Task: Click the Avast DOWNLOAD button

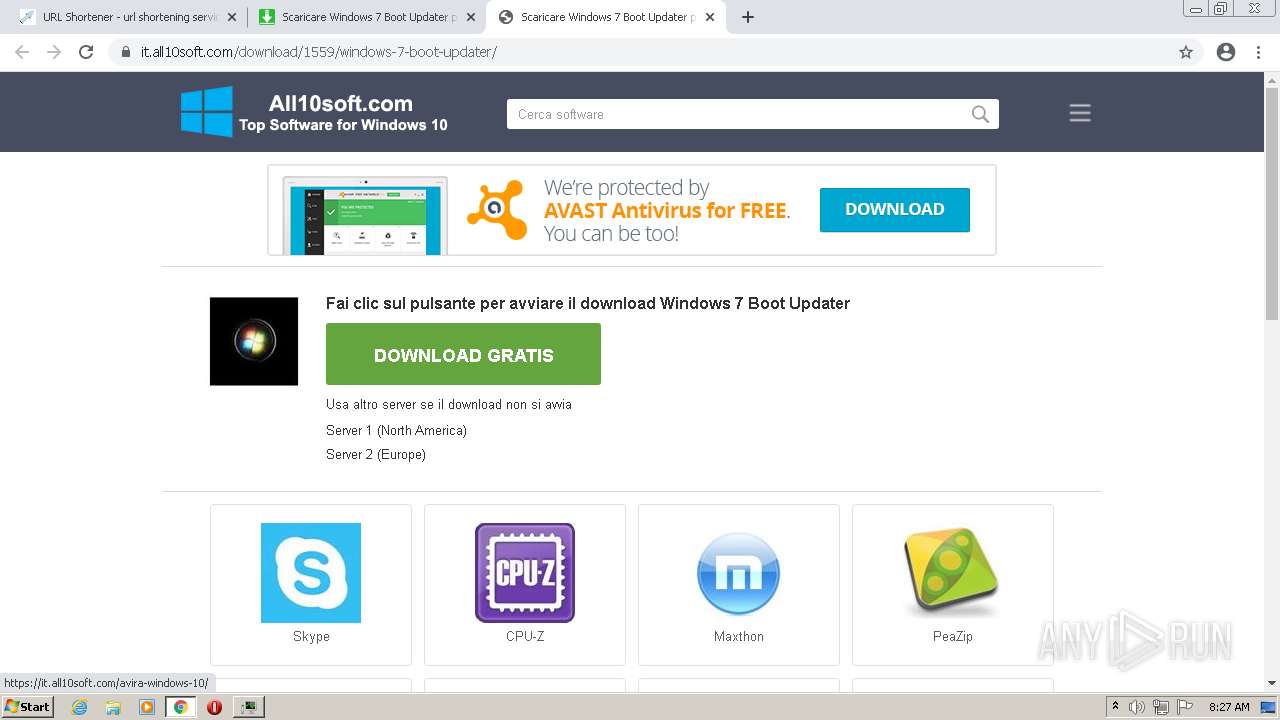Action: pyautogui.click(x=895, y=209)
